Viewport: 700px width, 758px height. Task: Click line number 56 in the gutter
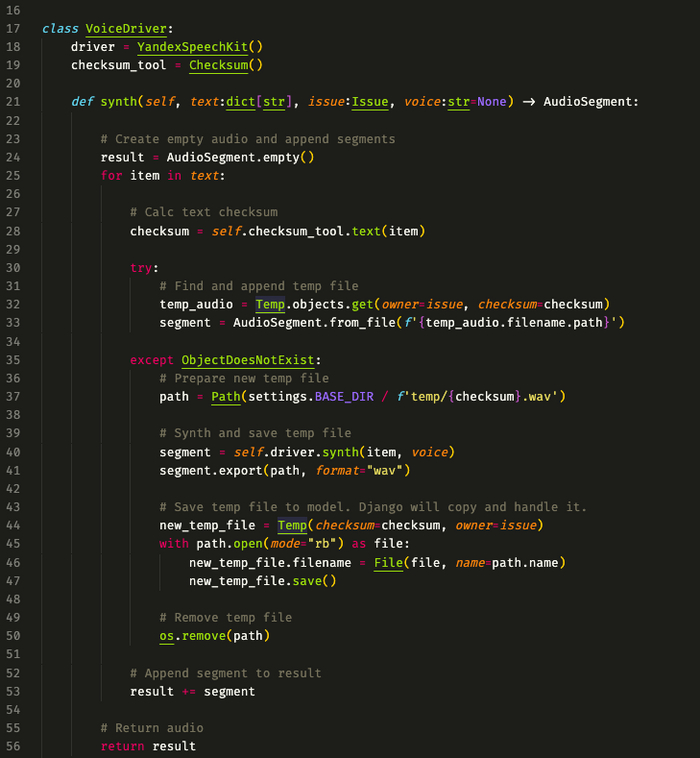click(x=13, y=746)
